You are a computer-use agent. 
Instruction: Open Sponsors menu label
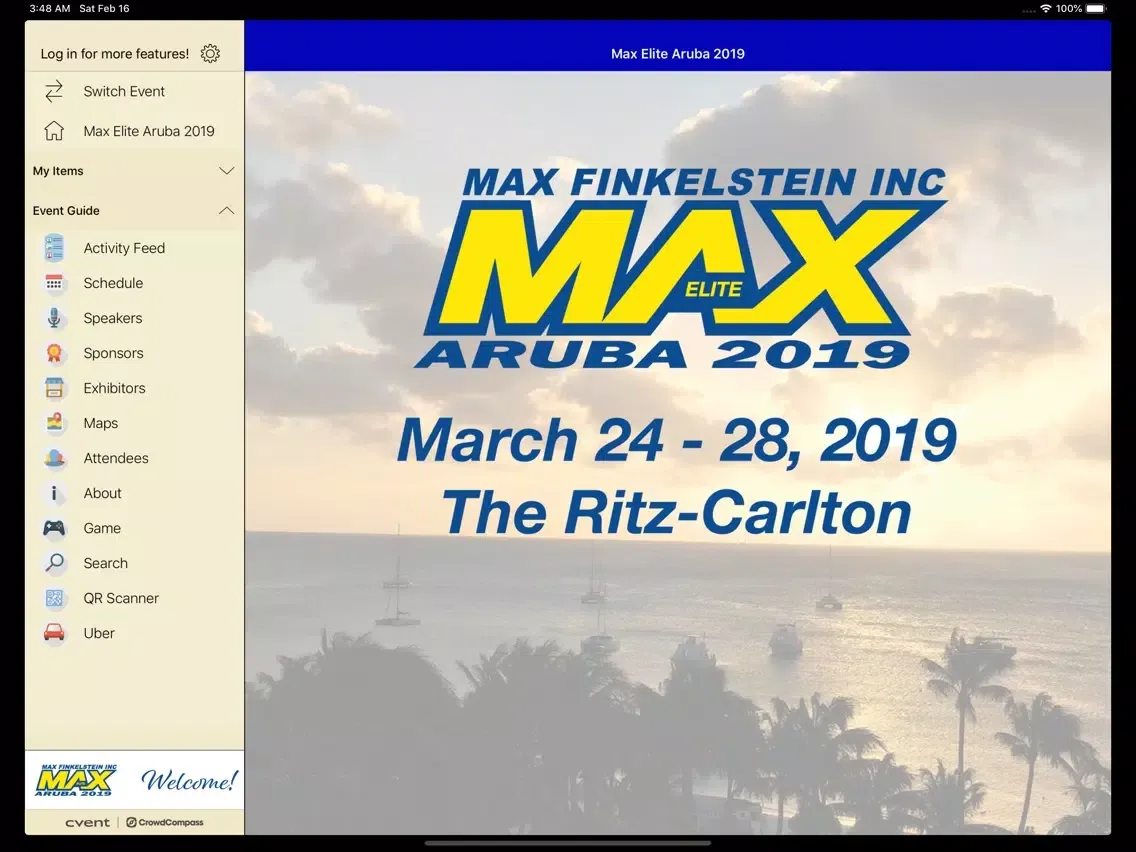pos(113,353)
